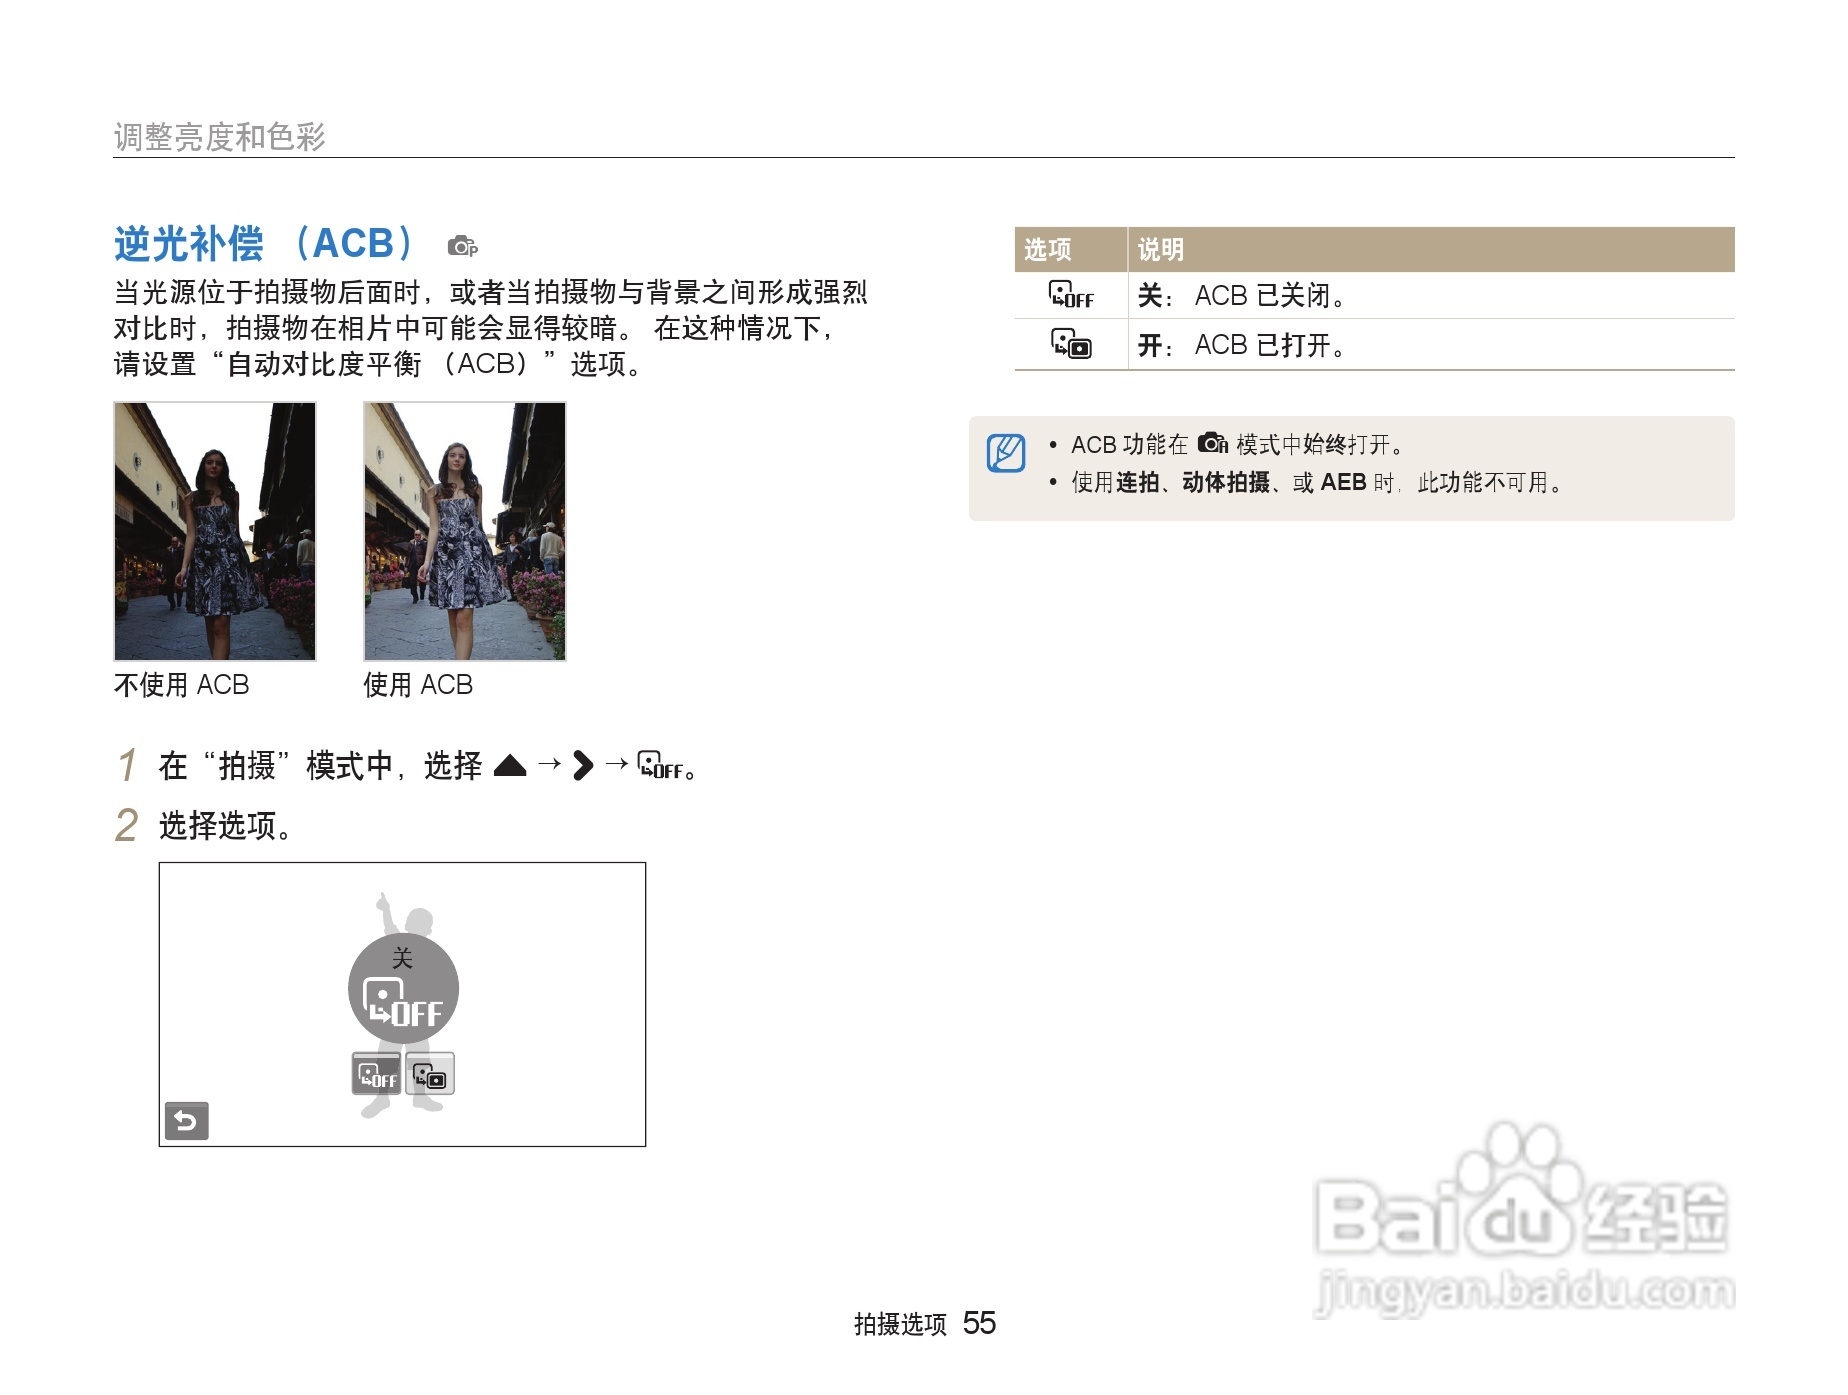
Task: Click the note pencil icon in the tip box
Action: click(x=1006, y=453)
